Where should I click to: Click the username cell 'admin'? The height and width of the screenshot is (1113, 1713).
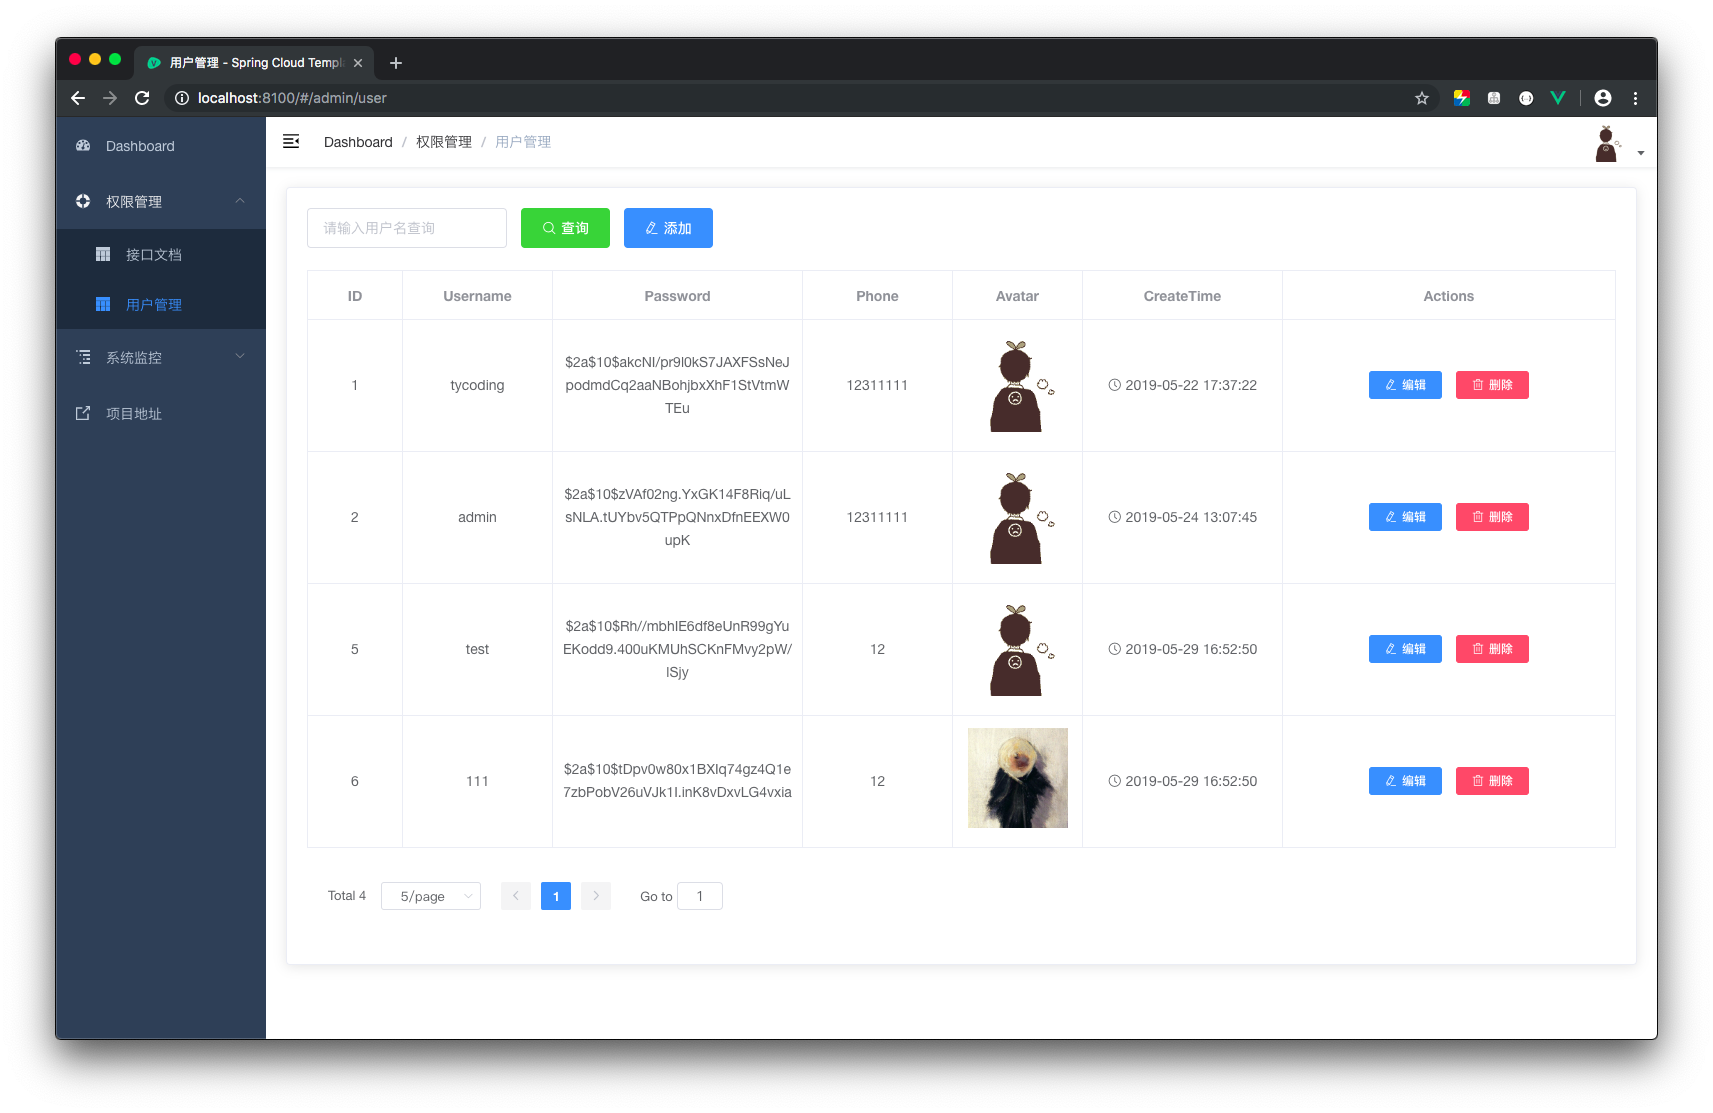pyautogui.click(x=477, y=517)
